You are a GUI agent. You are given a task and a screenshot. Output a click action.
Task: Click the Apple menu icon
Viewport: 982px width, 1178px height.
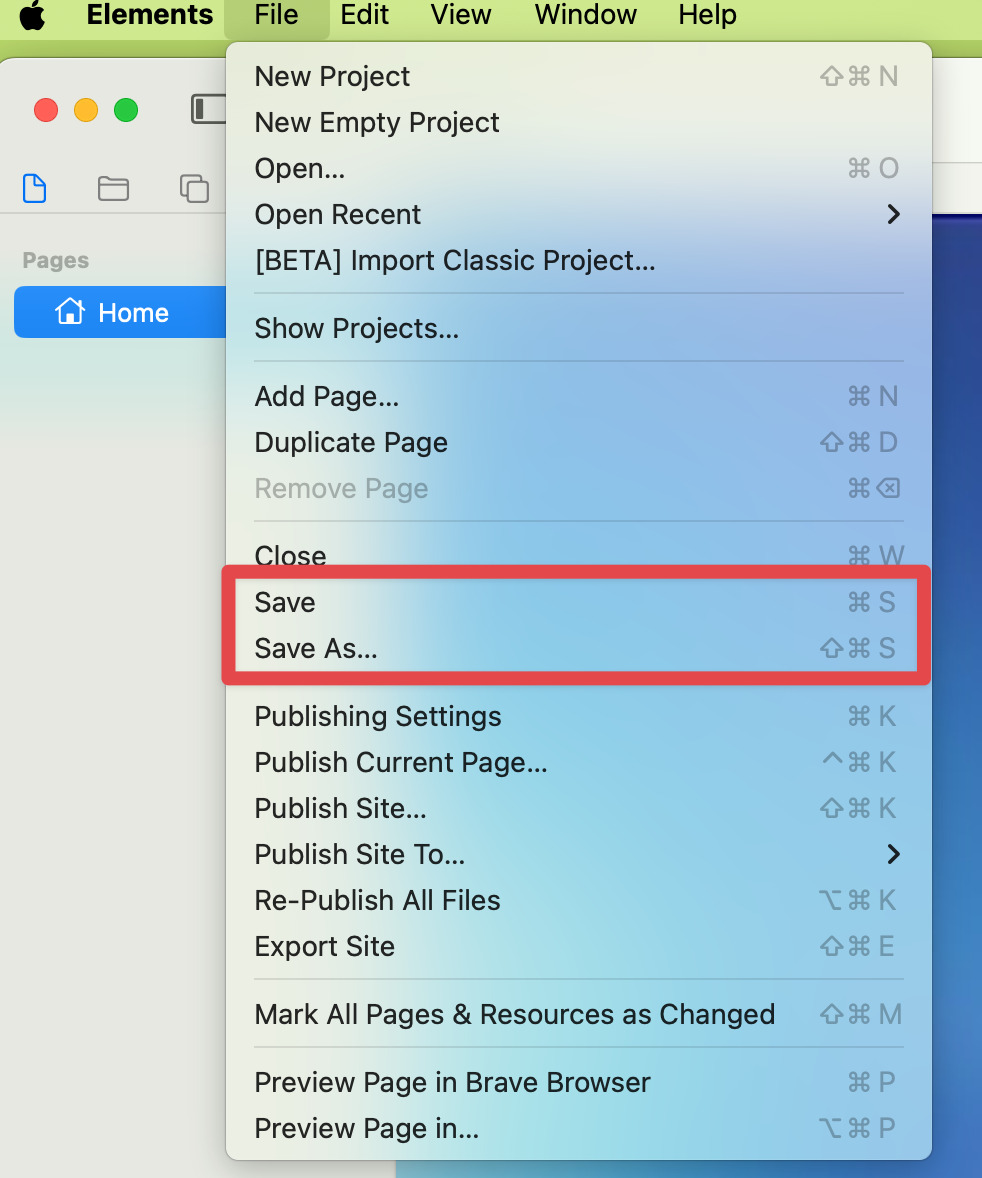33,15
